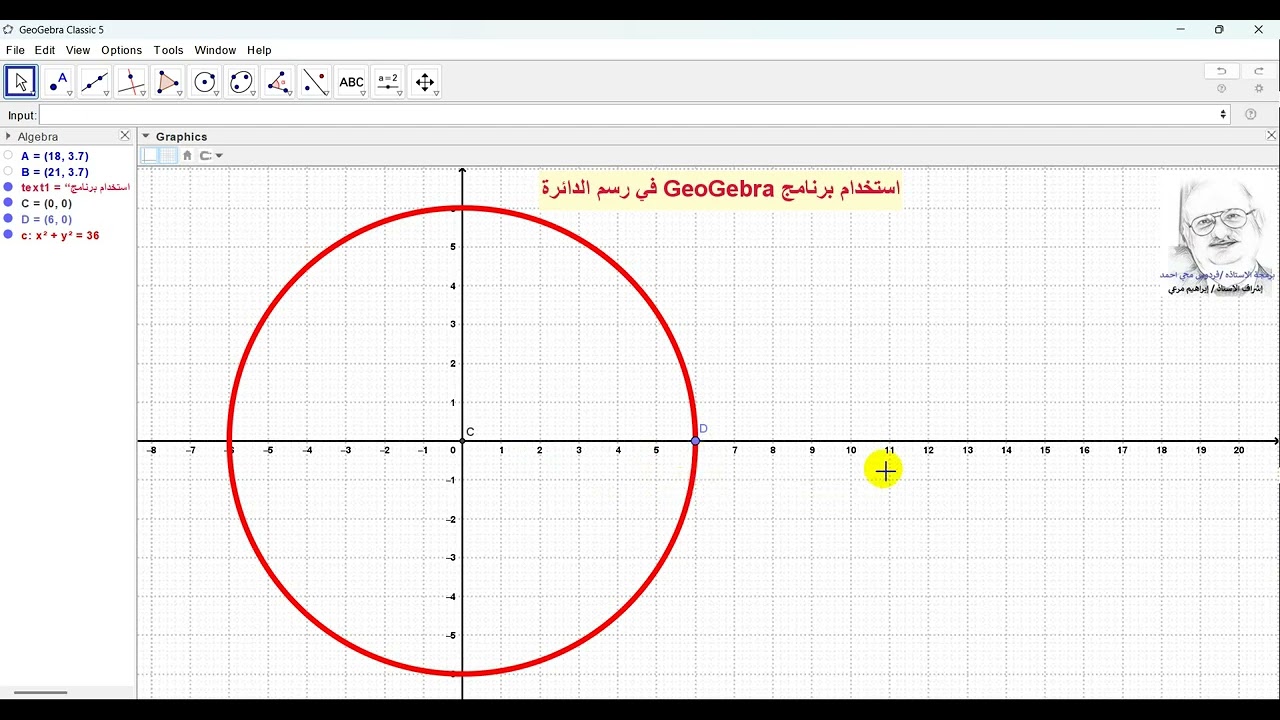Select the Slider a=2 tool
Viewport: 1280px width, 720px height.
click(388, 82)
